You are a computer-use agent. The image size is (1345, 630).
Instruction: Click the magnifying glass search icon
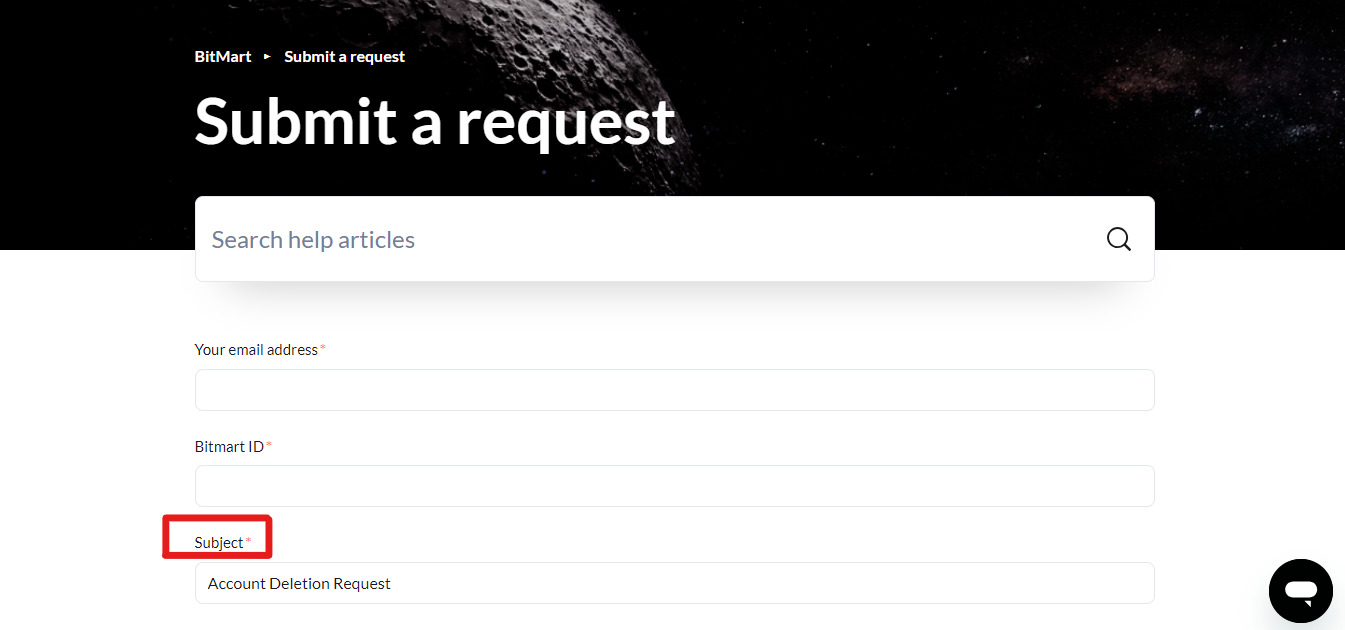(1119, 239)
